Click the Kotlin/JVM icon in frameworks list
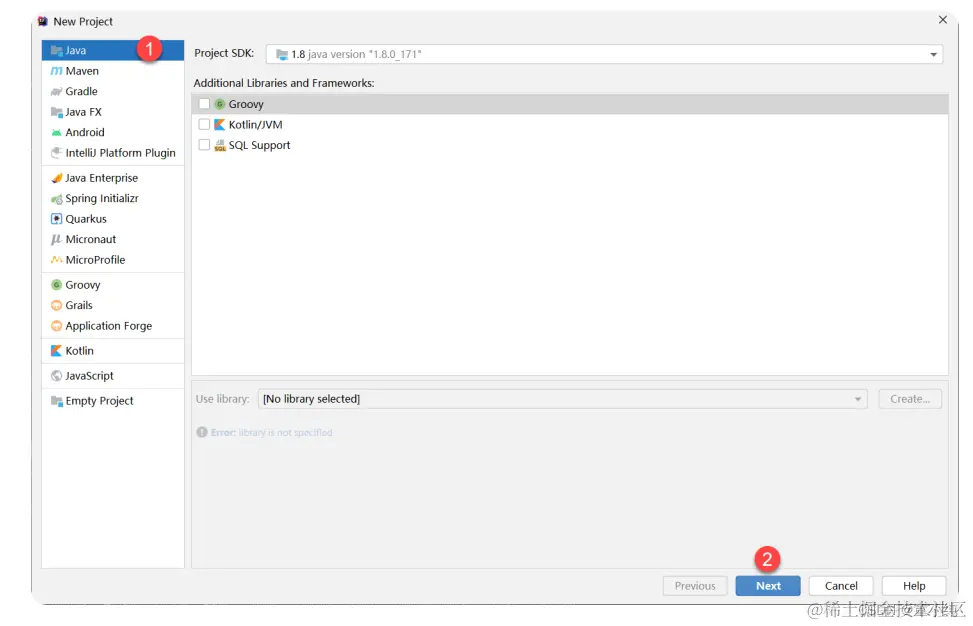 [x=220, y=125]
